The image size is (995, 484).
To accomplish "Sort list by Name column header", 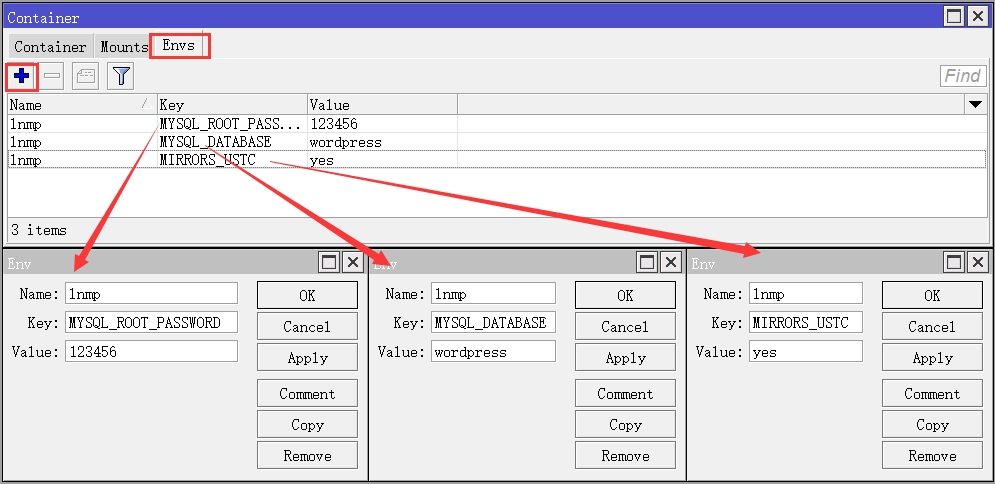I will (80, 105).
